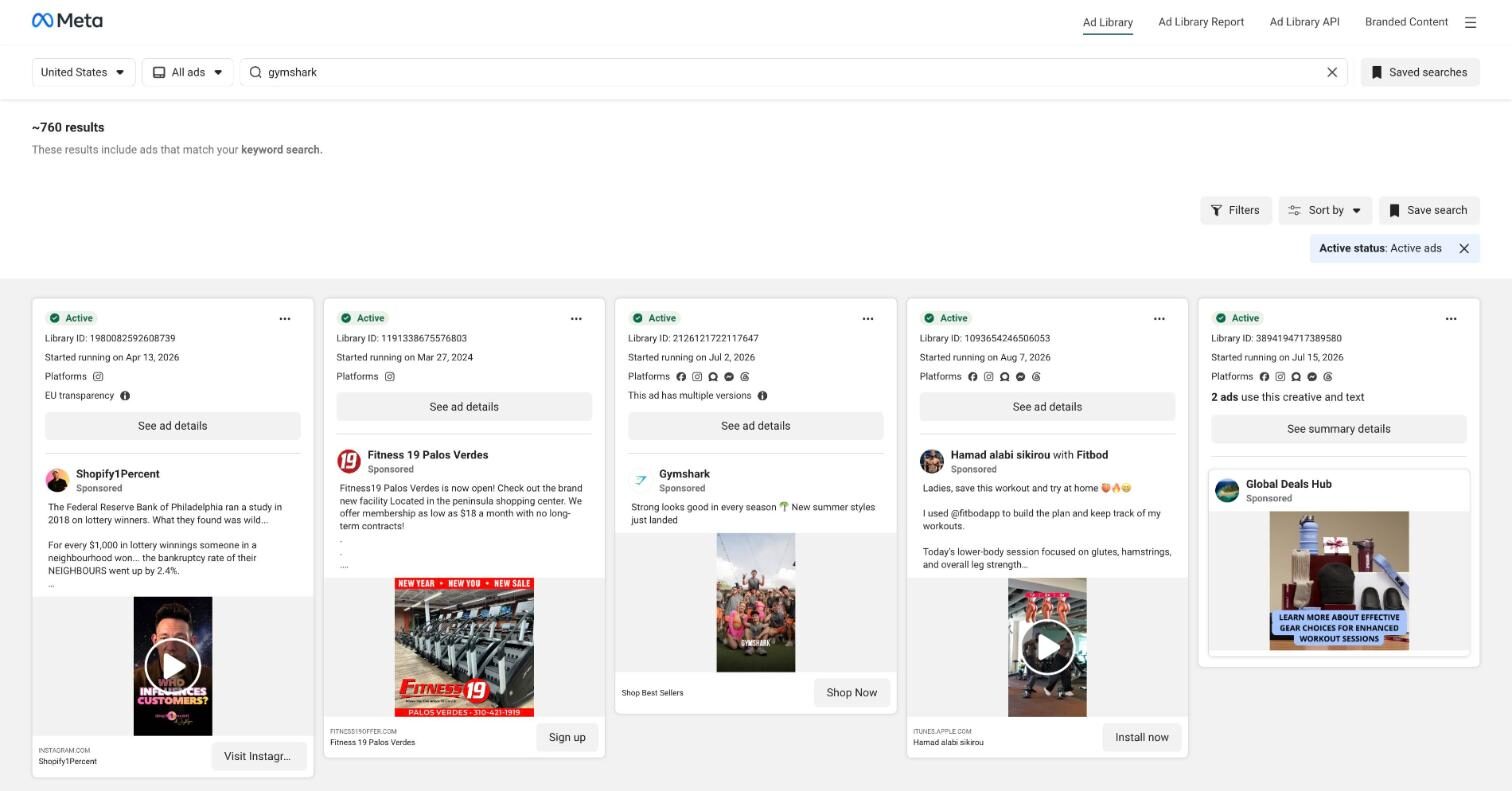Image resolution: width=1512 pixels, height=791 pixels.
Task: See ad details for Shopify1Percent ad
Action: (x=173, y=426)
